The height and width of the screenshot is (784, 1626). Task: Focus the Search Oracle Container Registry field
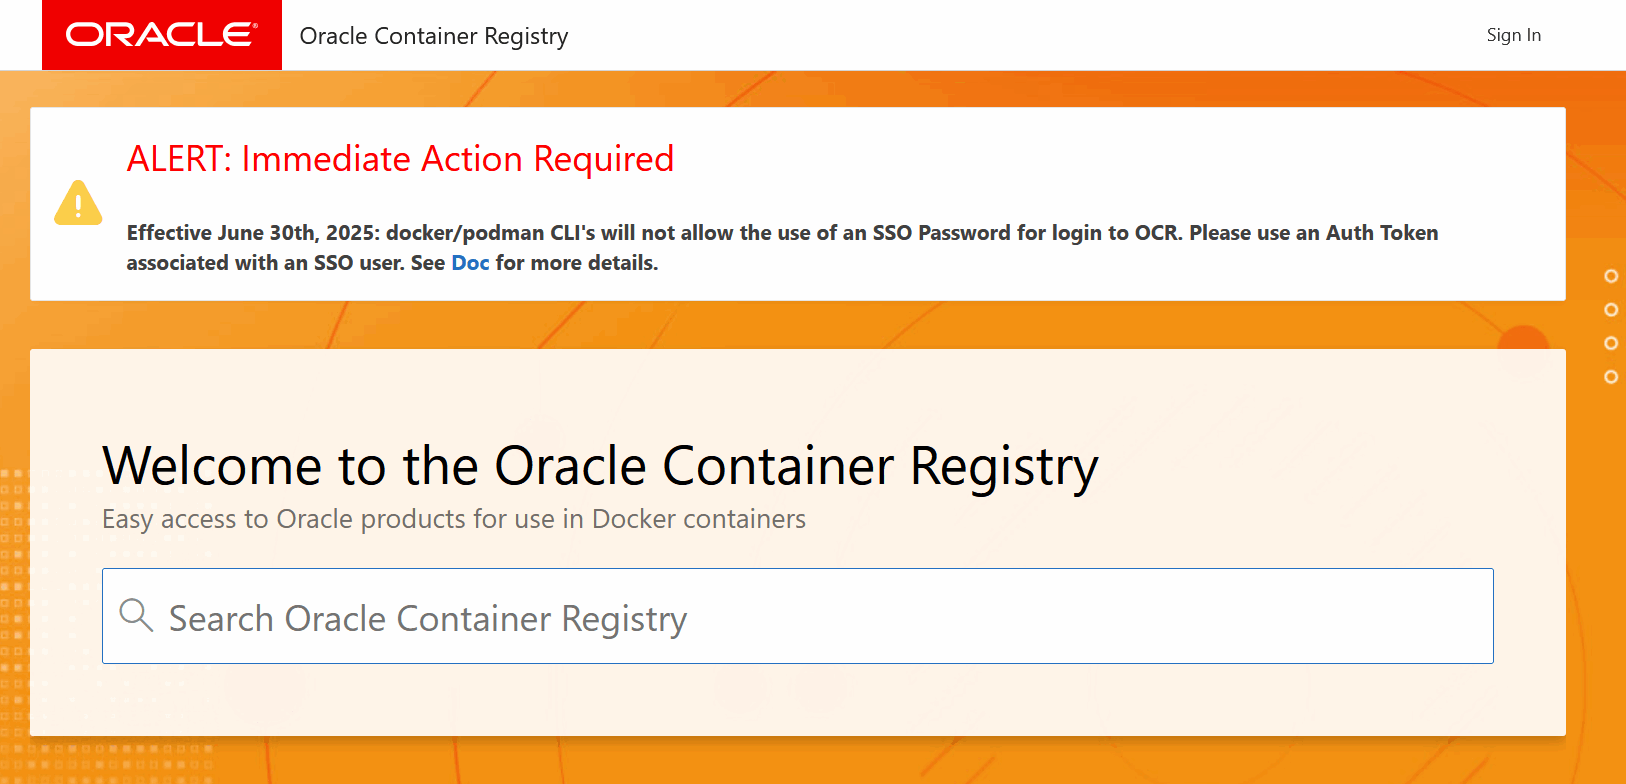click(x=798, y=616)
